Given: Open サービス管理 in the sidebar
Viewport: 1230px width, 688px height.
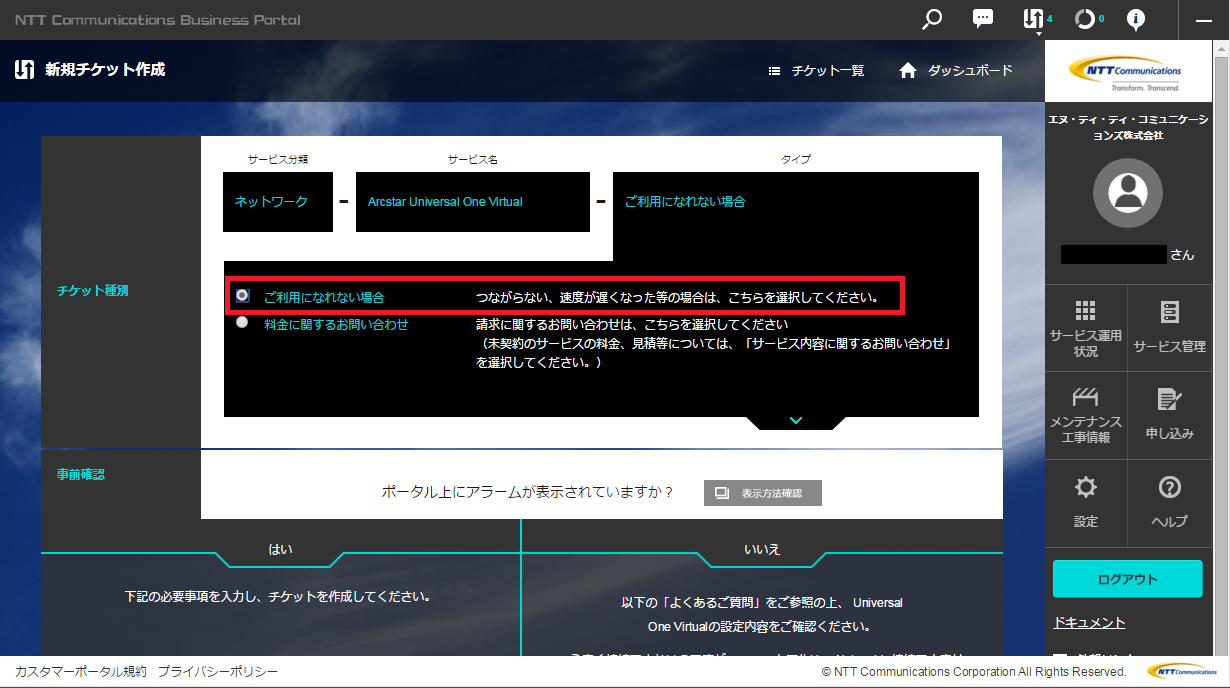Looking at the screenshot, I should tap(1169, 328).
